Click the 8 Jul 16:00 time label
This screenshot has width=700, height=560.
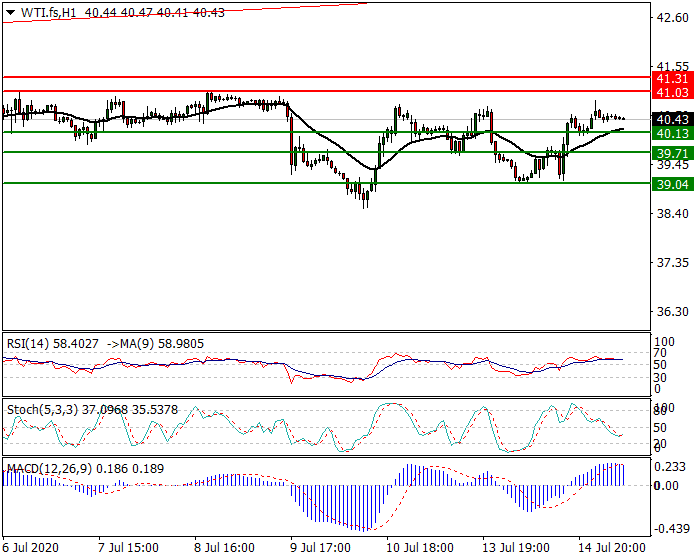coord(224,547)
